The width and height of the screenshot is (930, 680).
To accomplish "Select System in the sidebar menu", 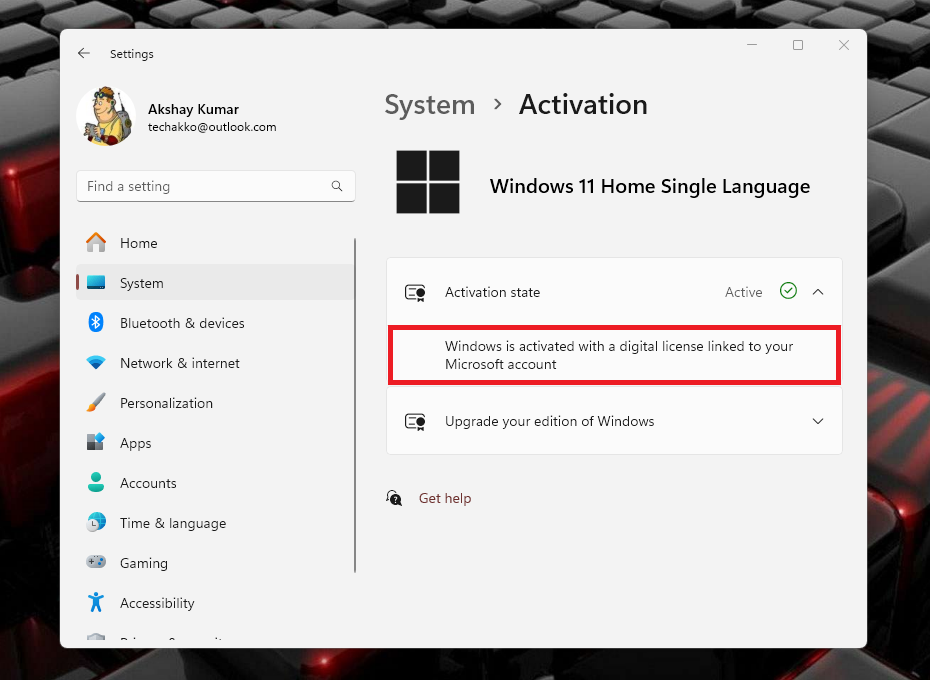I will [x=141, y=283].
